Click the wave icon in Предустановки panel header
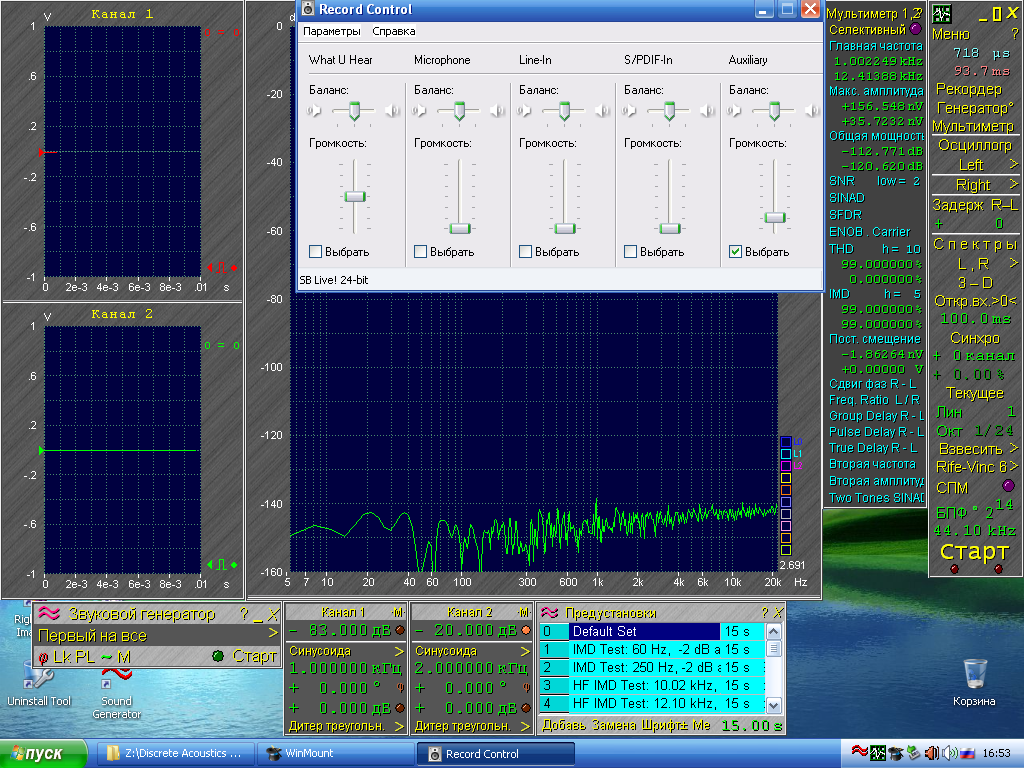The image size is (1024, 768). (550, 613)
